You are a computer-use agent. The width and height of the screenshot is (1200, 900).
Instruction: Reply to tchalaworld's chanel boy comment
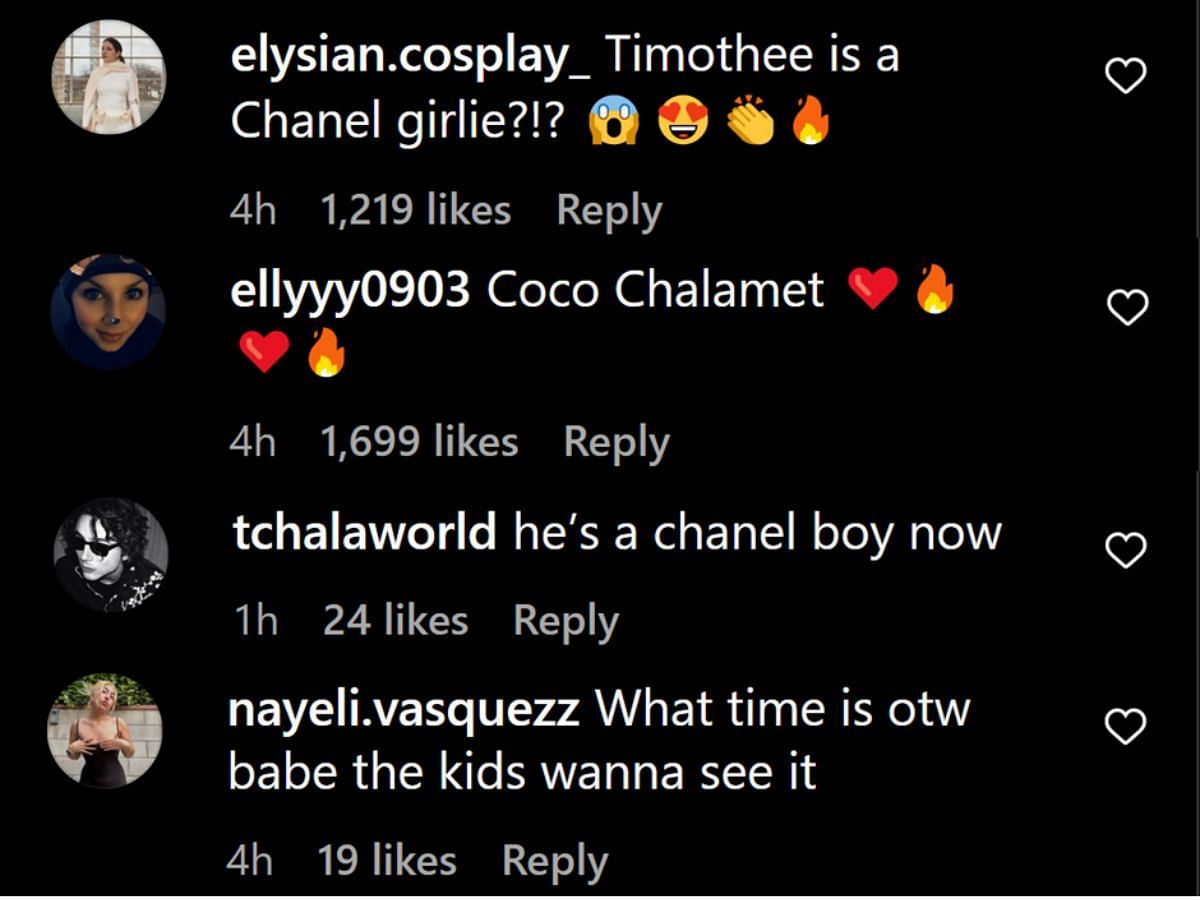click(x=566, y=622)
